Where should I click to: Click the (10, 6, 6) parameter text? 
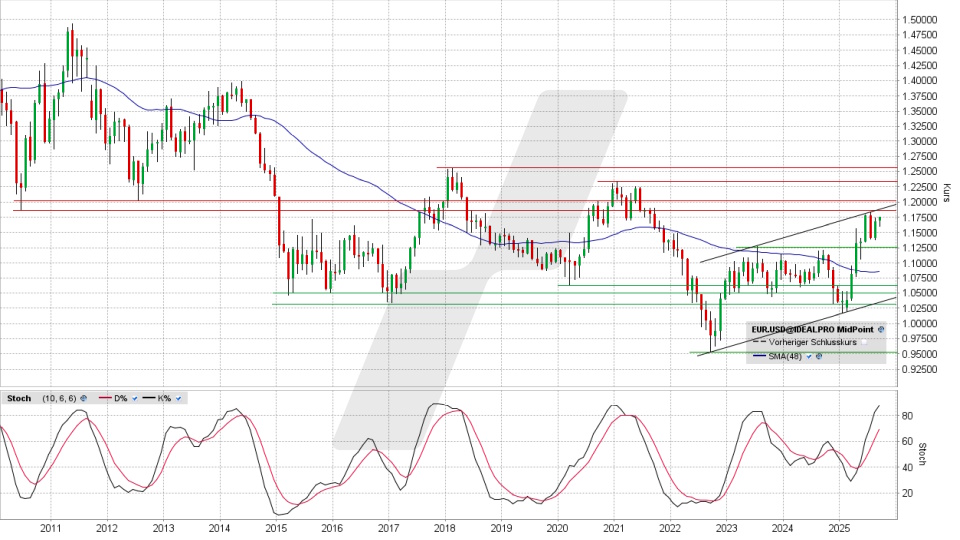pos(59,399)
